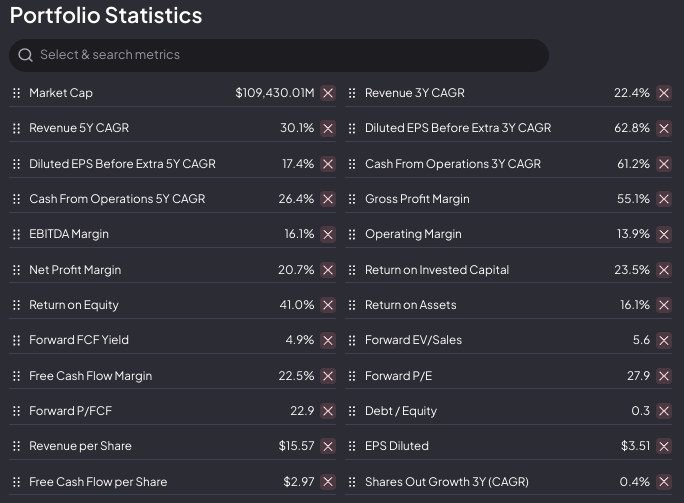Select the Return on Assets drag handle

(352, 305)
